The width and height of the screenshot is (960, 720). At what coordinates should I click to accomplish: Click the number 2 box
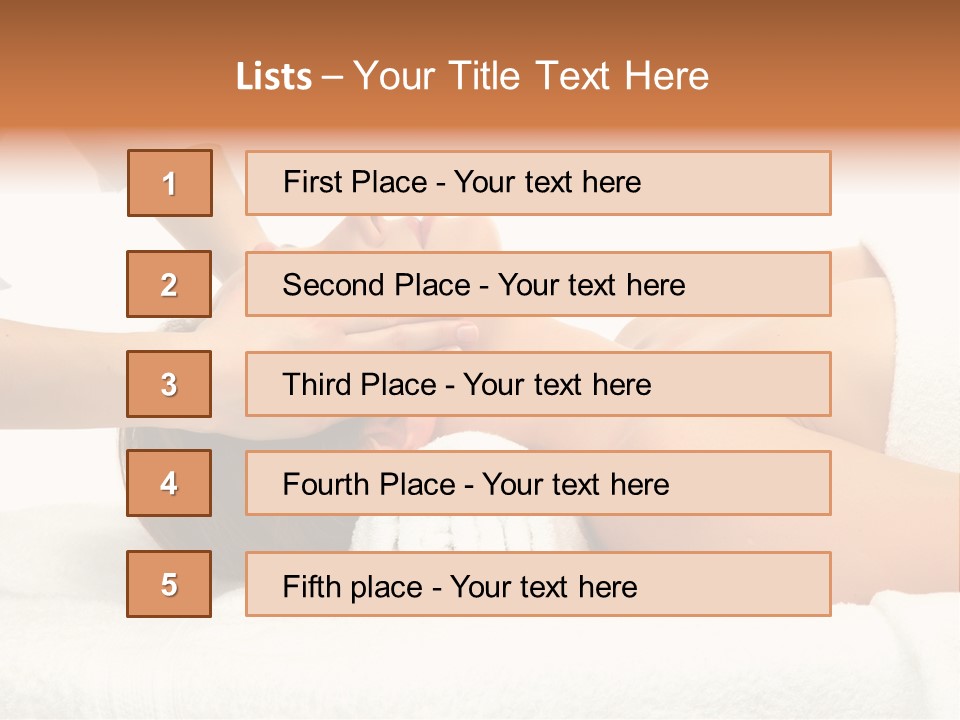169,284
